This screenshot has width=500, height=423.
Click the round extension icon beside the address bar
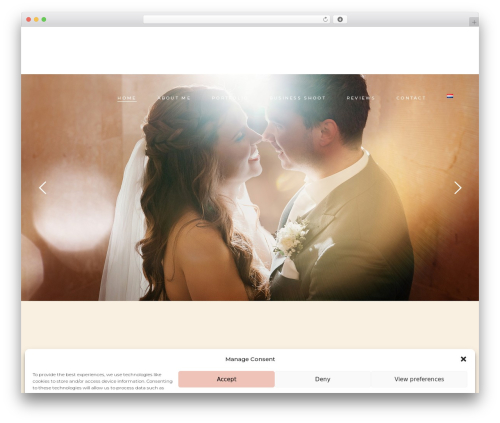point(340,20)
